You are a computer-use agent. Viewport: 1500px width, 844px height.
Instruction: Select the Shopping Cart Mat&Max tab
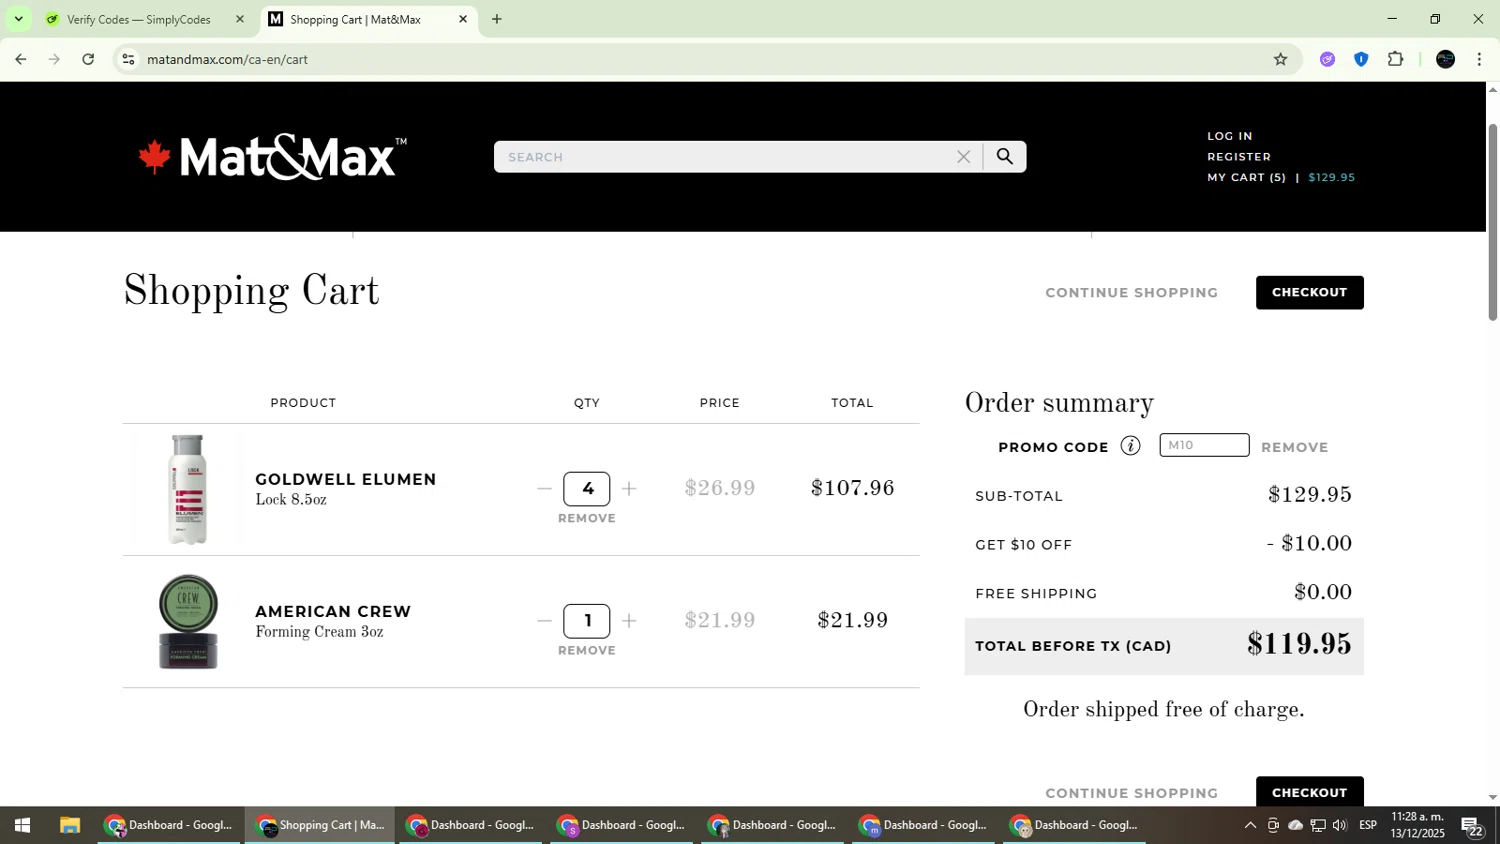tap(355, 19)
